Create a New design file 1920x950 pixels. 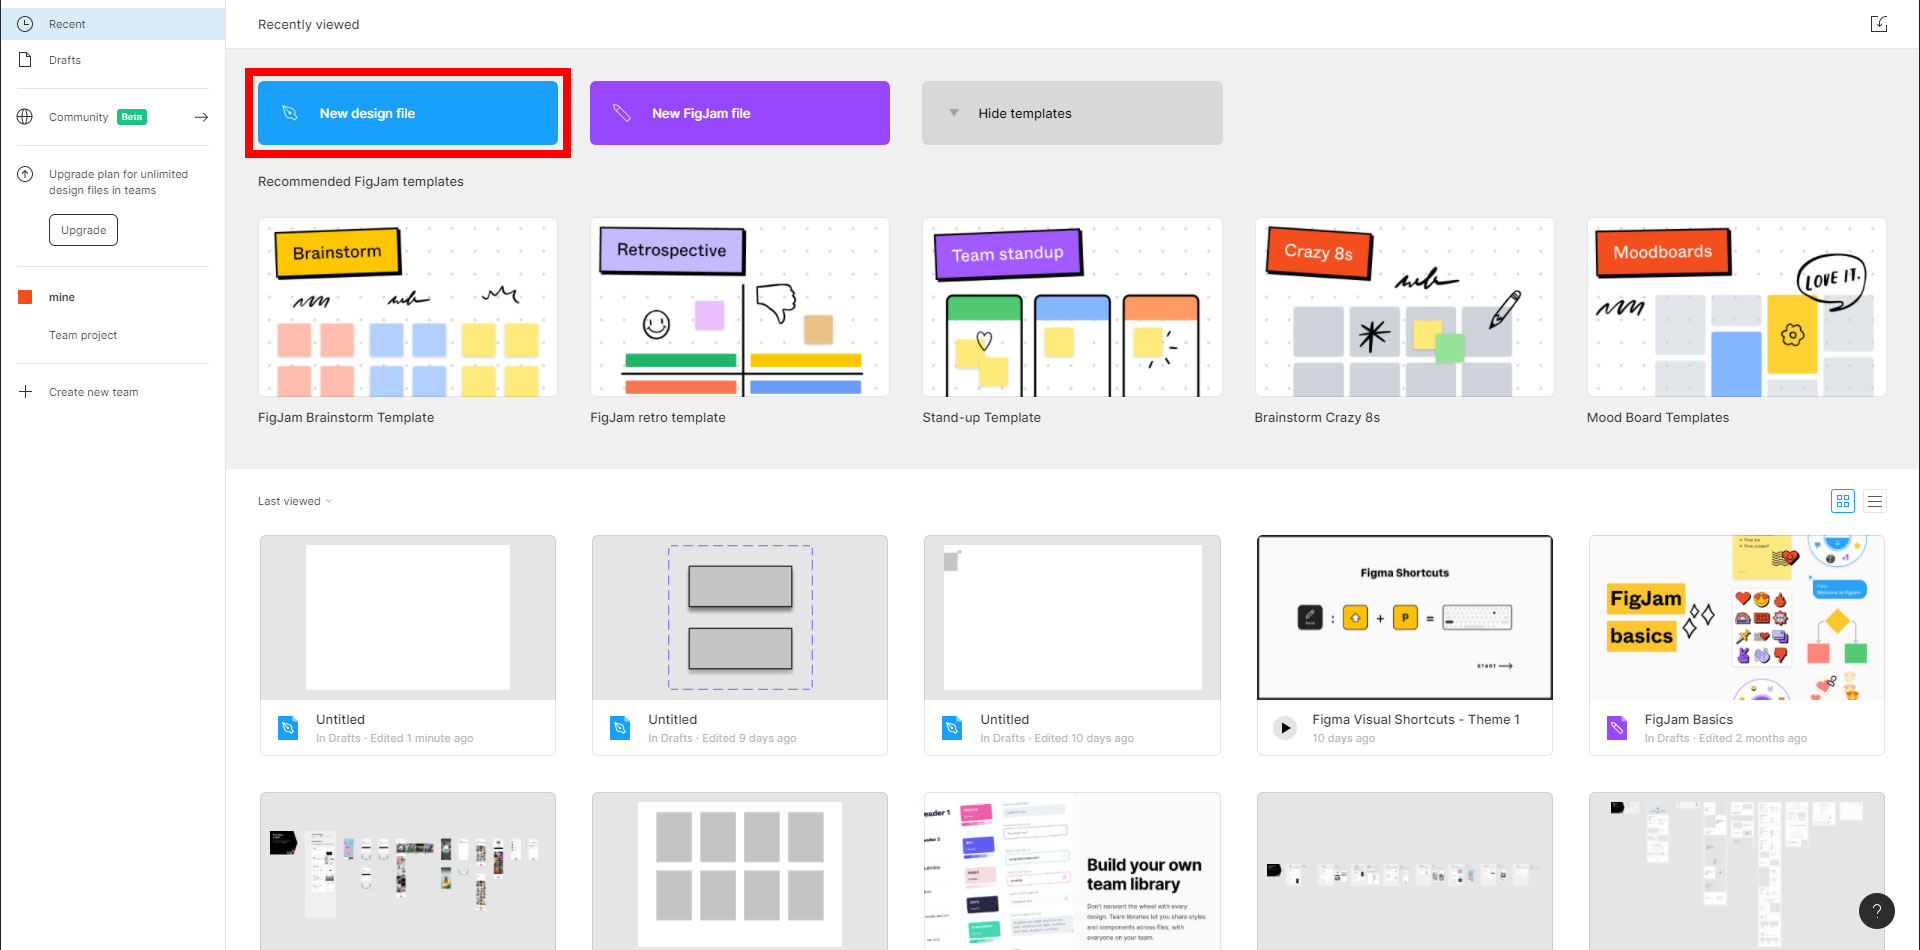[408, 113]
